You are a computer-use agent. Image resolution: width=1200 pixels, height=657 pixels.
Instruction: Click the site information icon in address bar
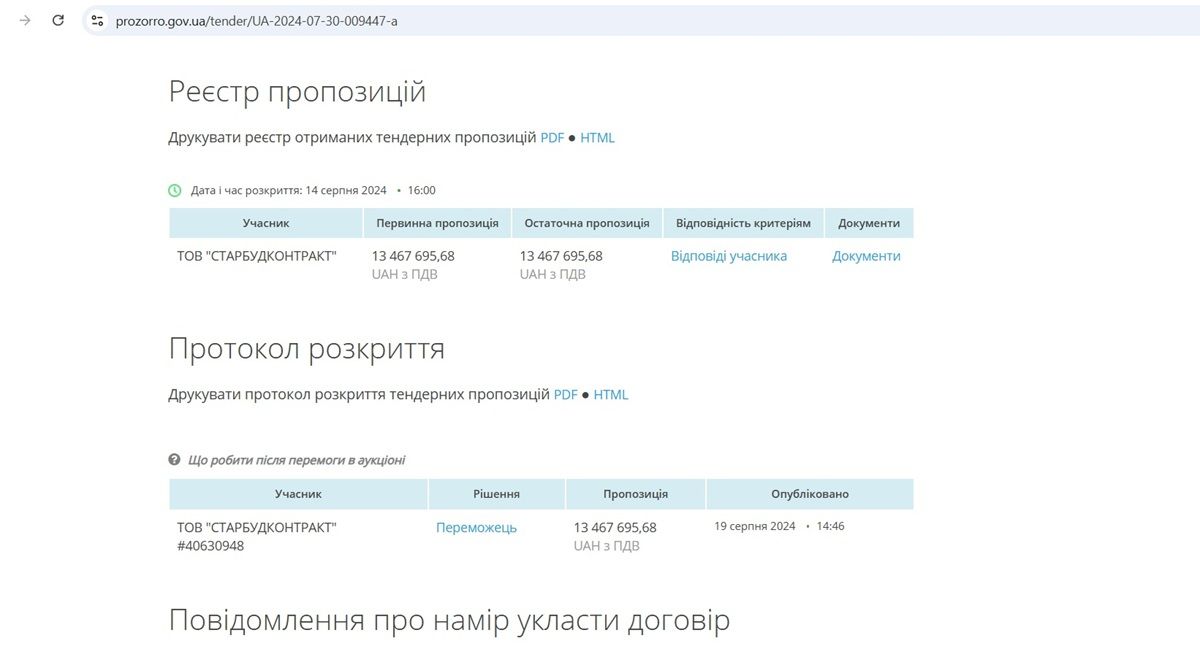click(96, 20)
